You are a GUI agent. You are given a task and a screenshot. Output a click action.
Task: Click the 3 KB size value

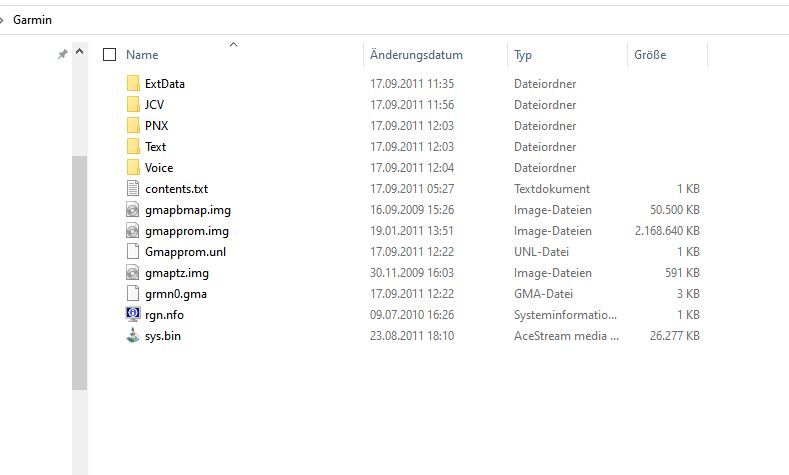tap(688, 294)
